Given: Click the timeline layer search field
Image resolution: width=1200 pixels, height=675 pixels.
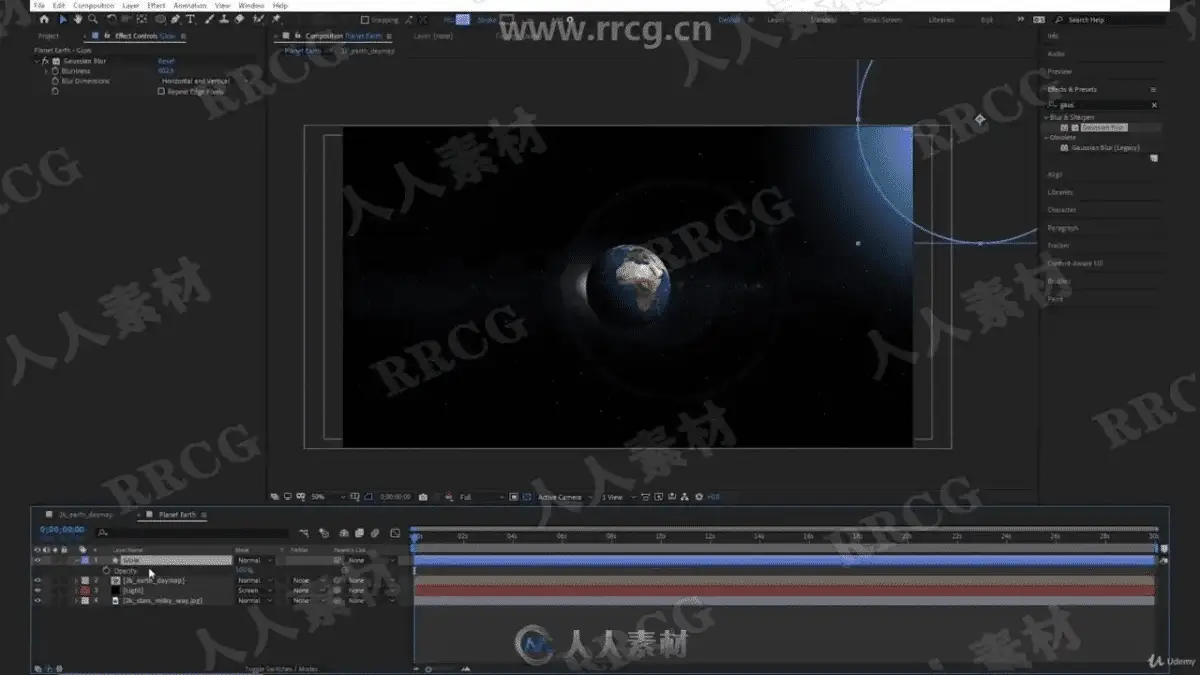Looking at the screenshot, I should [194, 533].
